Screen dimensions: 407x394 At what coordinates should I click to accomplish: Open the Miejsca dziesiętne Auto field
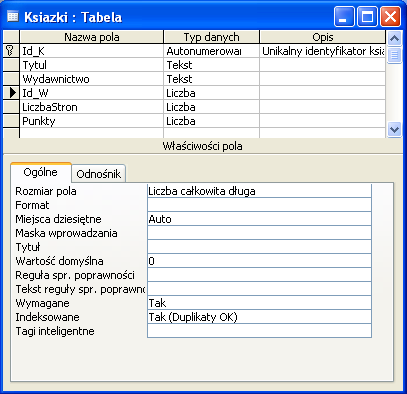259,219
